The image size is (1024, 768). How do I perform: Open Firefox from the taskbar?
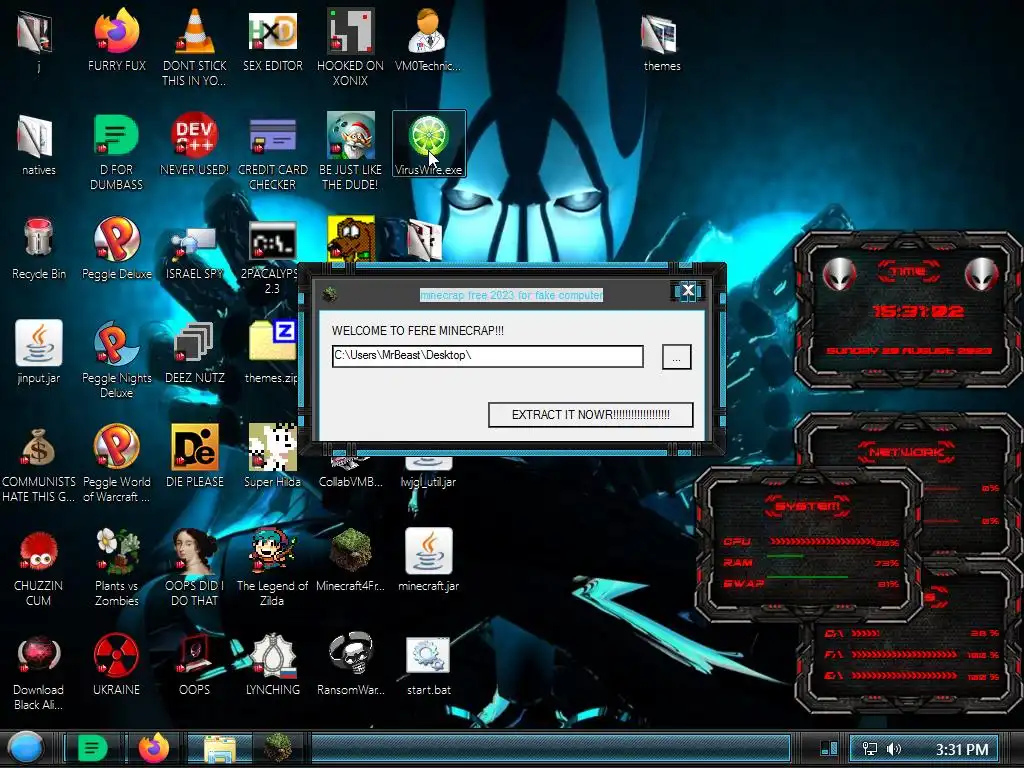[x=153, y=748]
